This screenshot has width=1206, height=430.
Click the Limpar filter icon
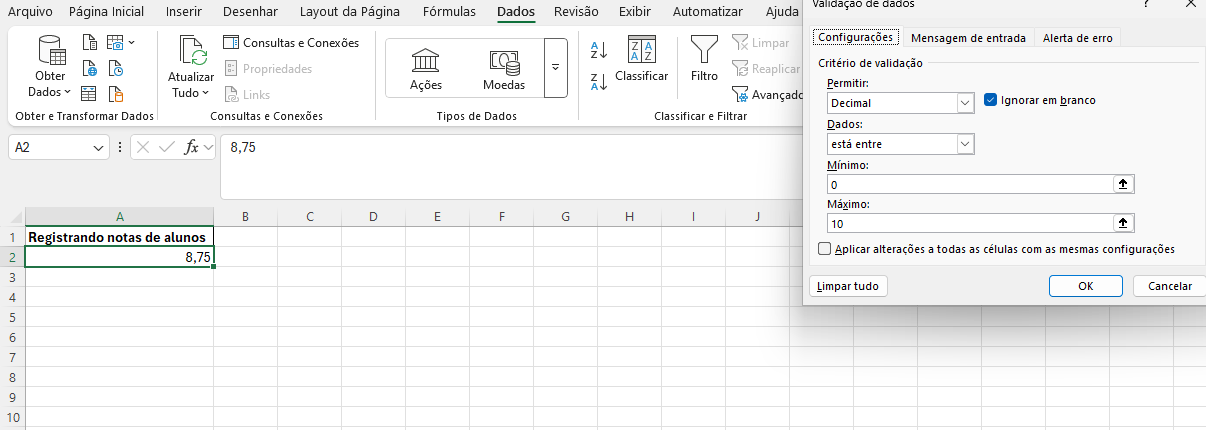click(740, 43)
